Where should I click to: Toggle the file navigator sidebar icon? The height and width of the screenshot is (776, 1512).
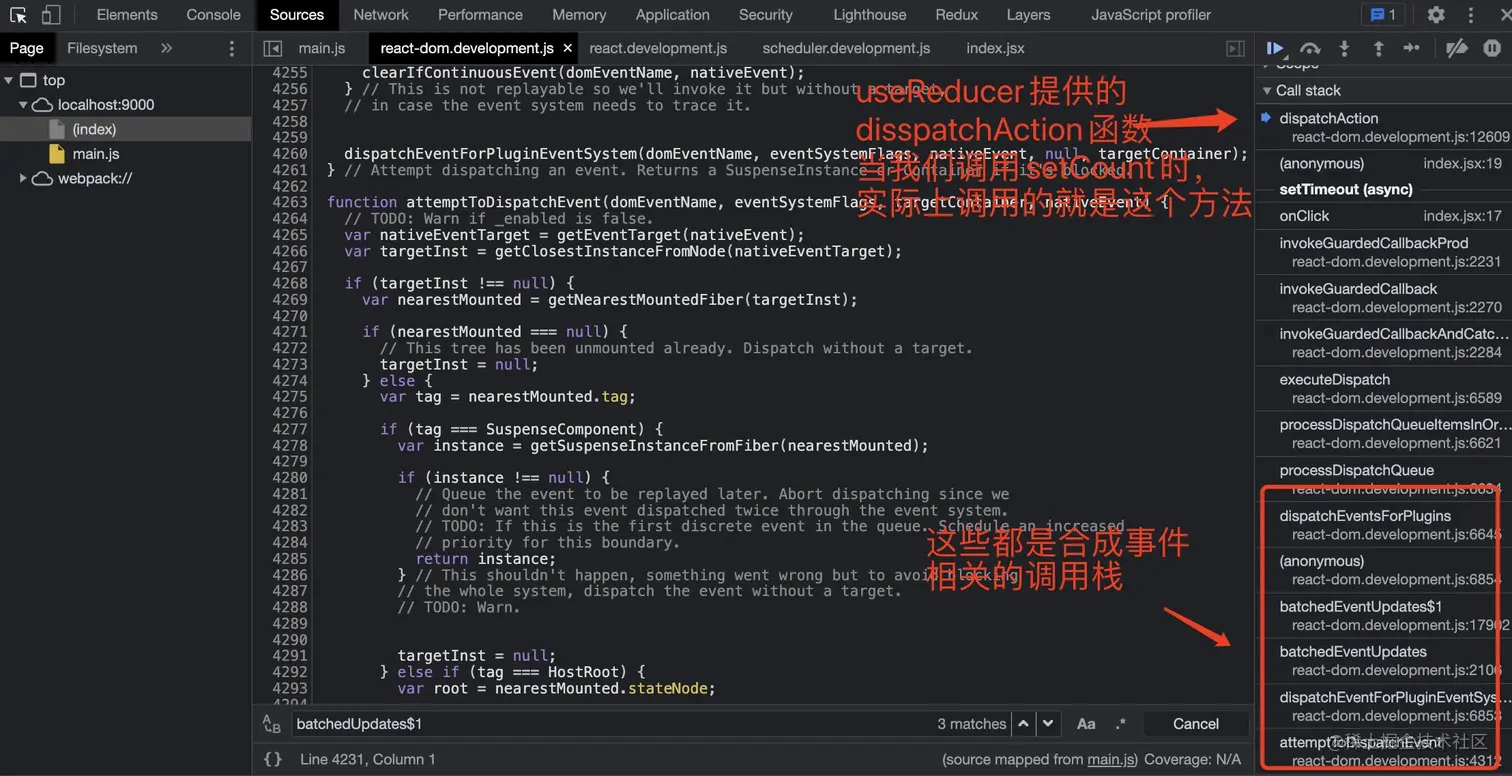click(x=272, y=48)
